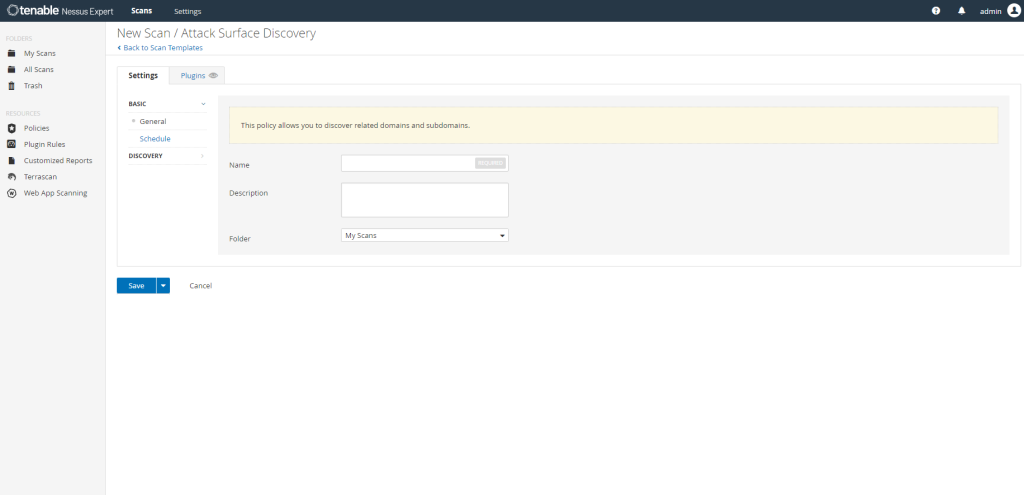
Task: Click the Web App Scanning icon
Action: point(11,193)
